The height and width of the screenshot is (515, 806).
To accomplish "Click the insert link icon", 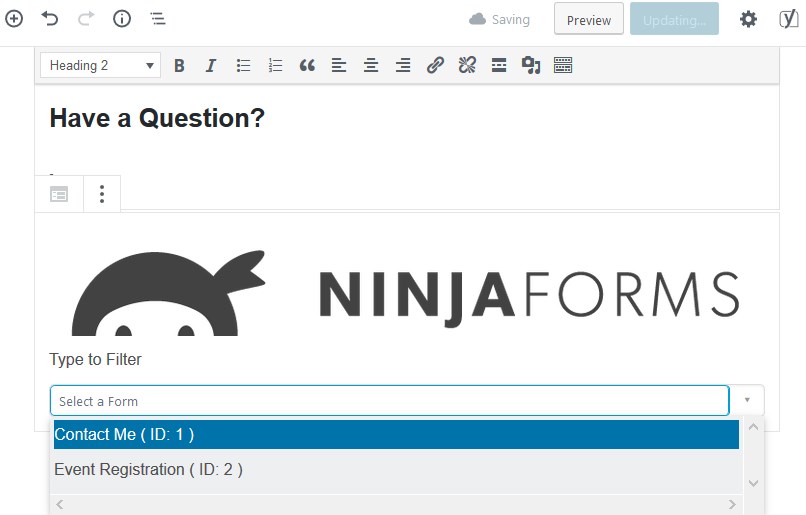I will (x=435, y=65).
